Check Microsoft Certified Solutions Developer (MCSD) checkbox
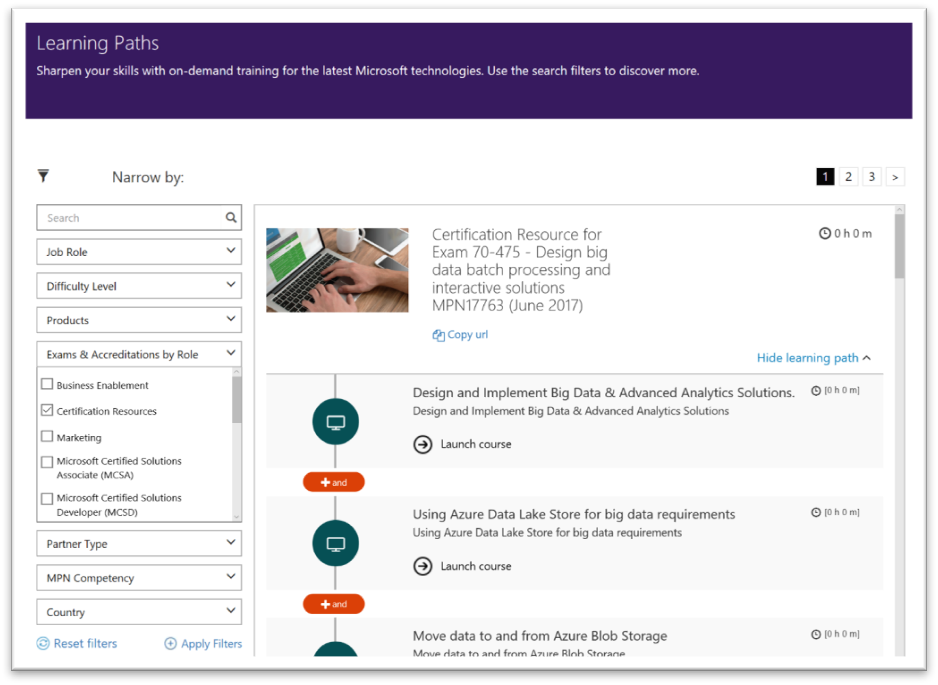The height and width of the screenshot is (685, 938). coord(47,498)
